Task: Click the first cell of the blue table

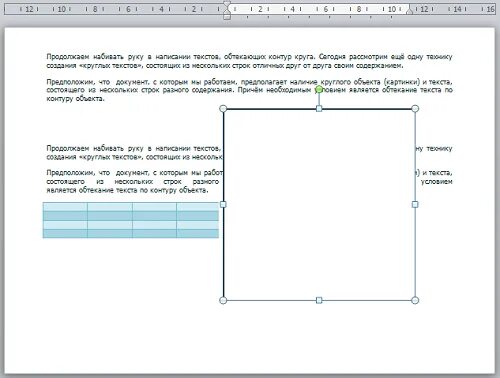Action: pyautogui.click(x=65, y=207)
